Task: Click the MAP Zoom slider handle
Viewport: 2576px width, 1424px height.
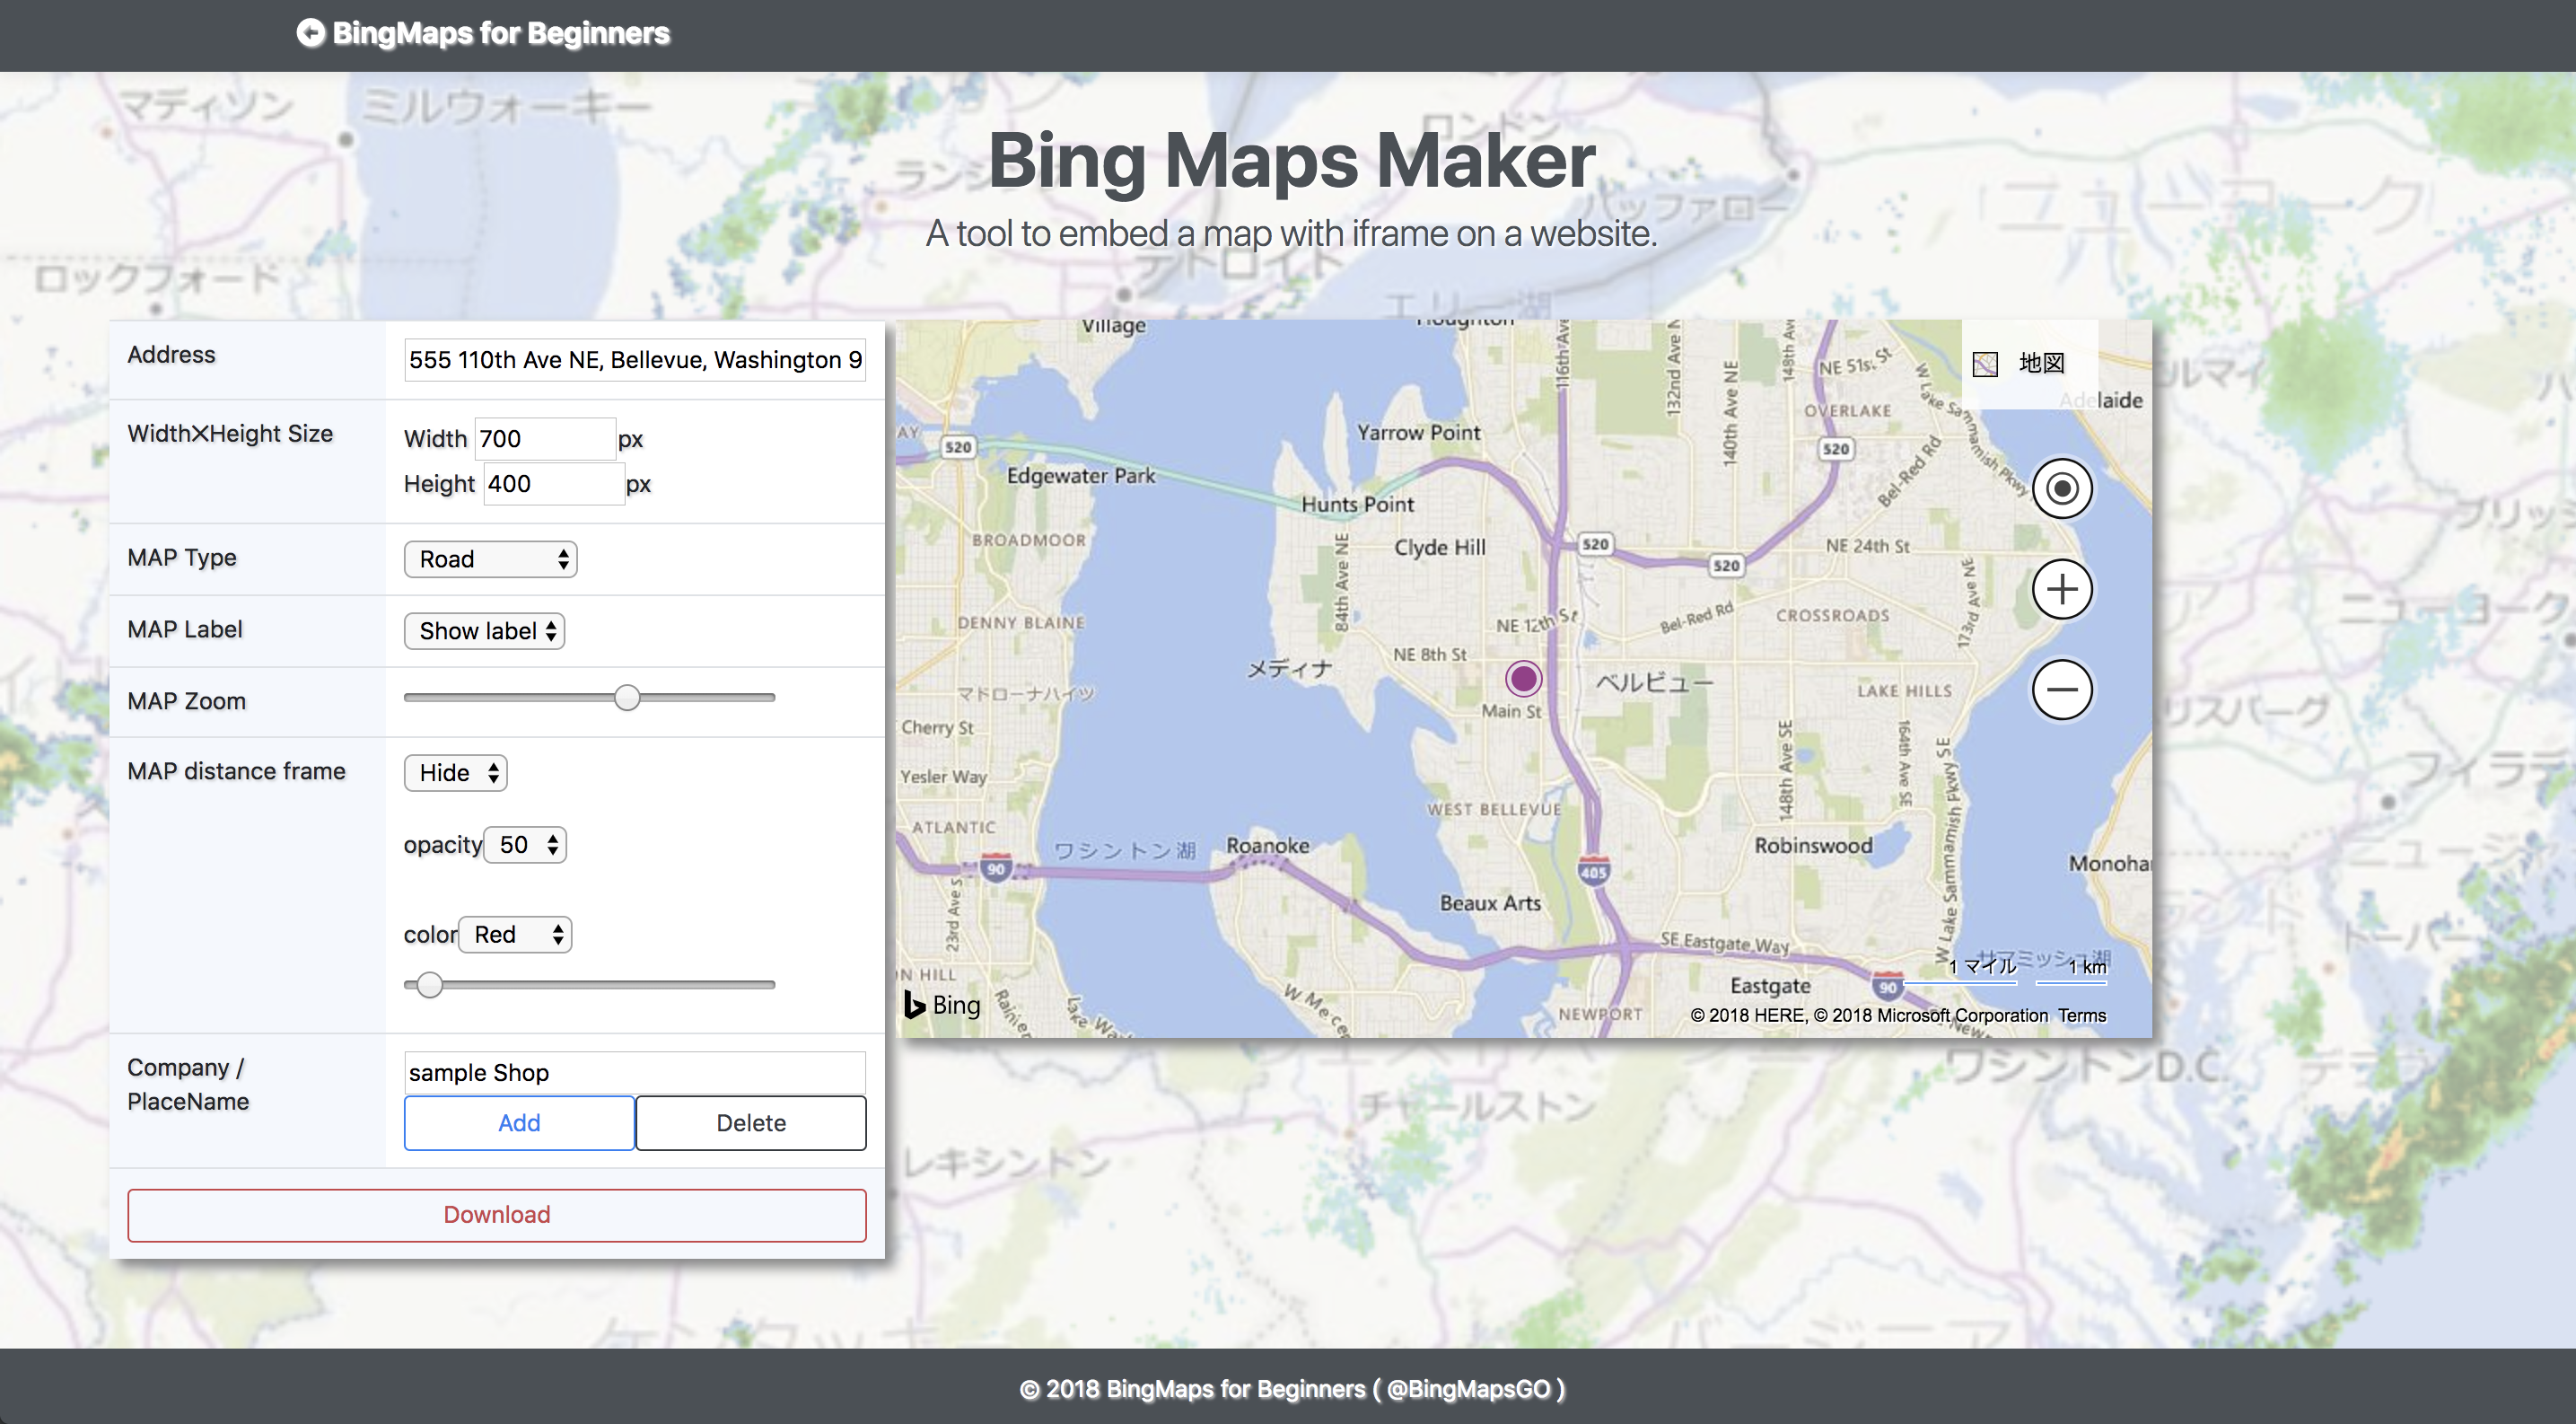Action: pos(627,698)
